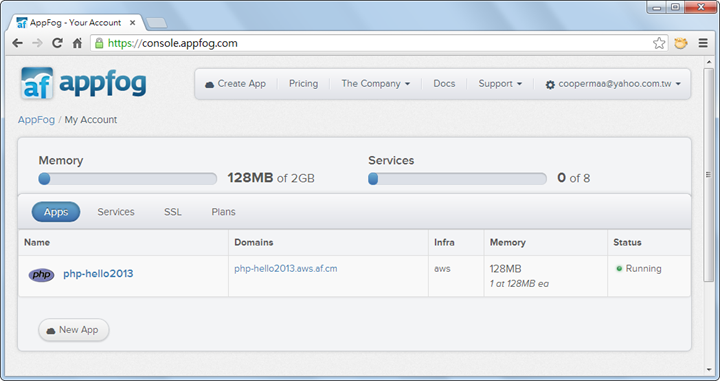Click the browser forward arrow
Image resolution: width=720 pixels, height=381 pixels.
(x=37, y=43)
